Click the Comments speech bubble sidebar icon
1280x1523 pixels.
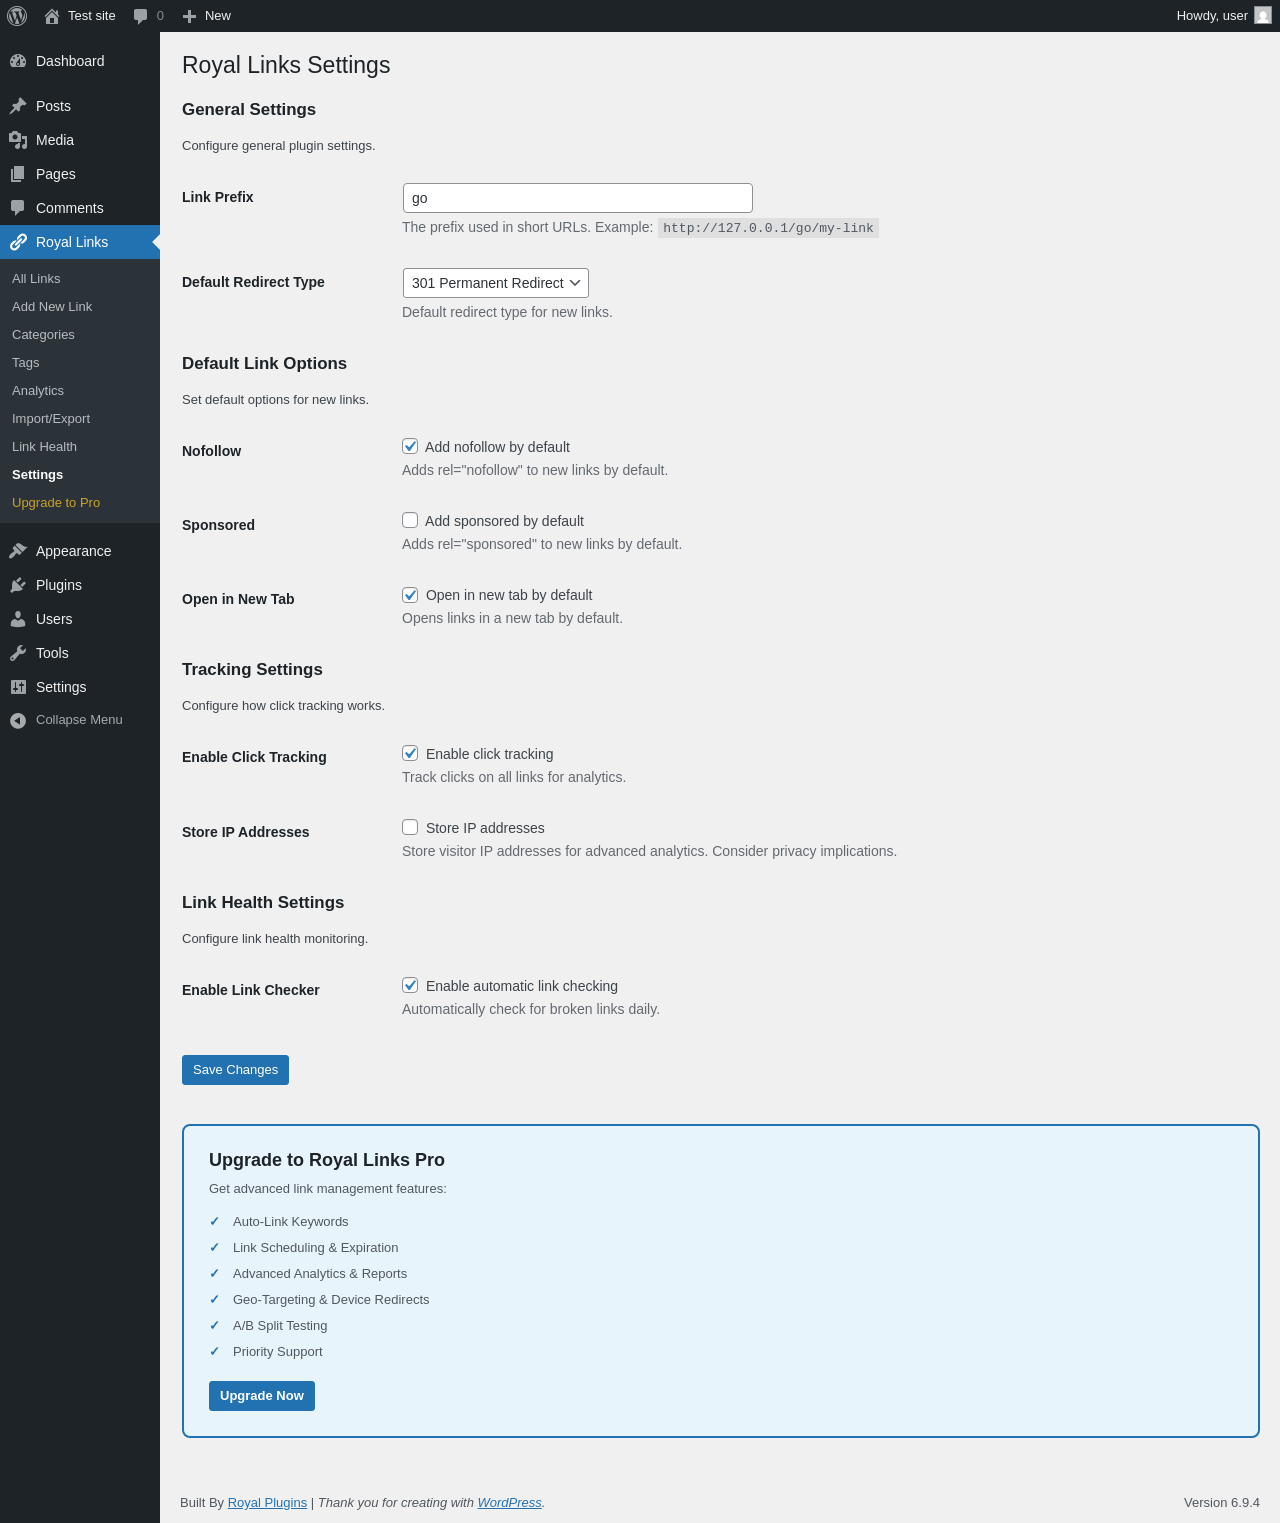18,208
